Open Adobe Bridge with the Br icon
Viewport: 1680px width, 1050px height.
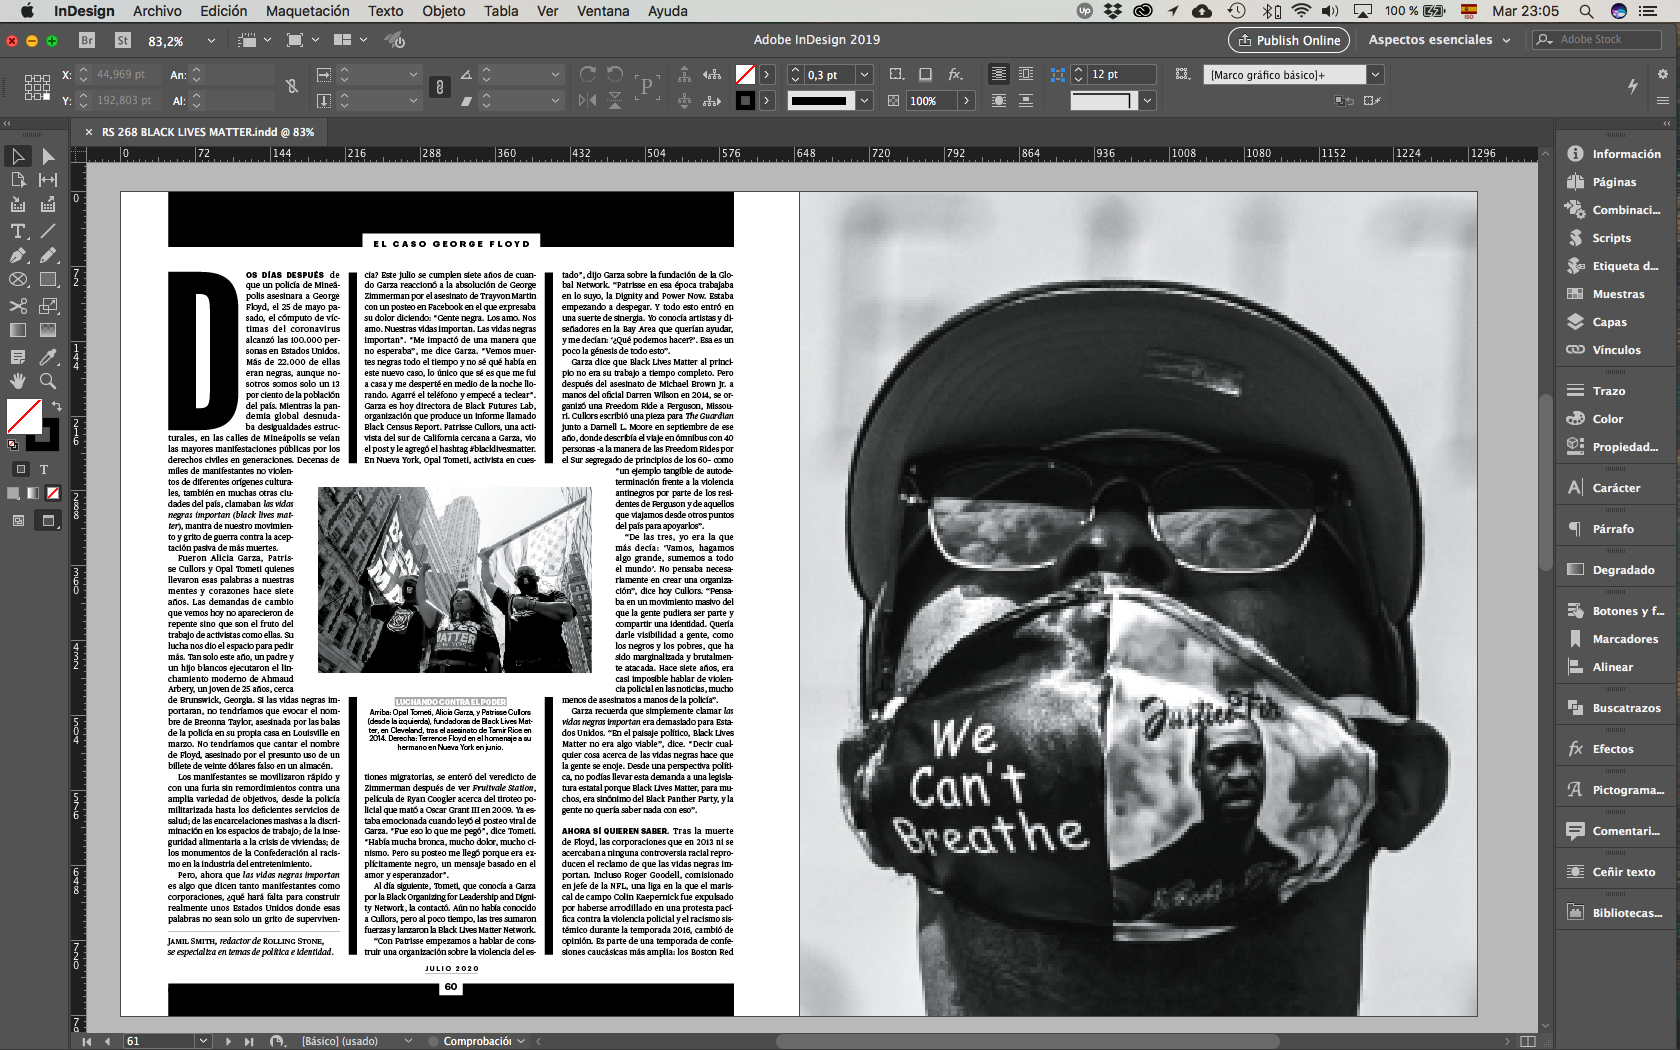point(87,40)
